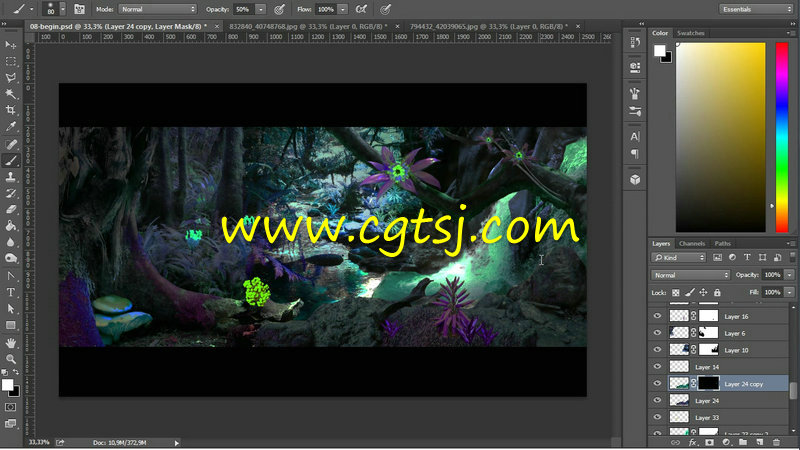This screenshot has height=450, width=800.
Task: Open the Flow slider arrow
Action: pos(343,9)
